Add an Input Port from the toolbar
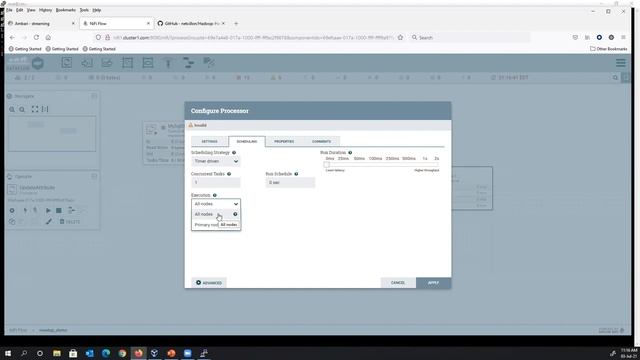Screen dimensions: 640x360 87,63
